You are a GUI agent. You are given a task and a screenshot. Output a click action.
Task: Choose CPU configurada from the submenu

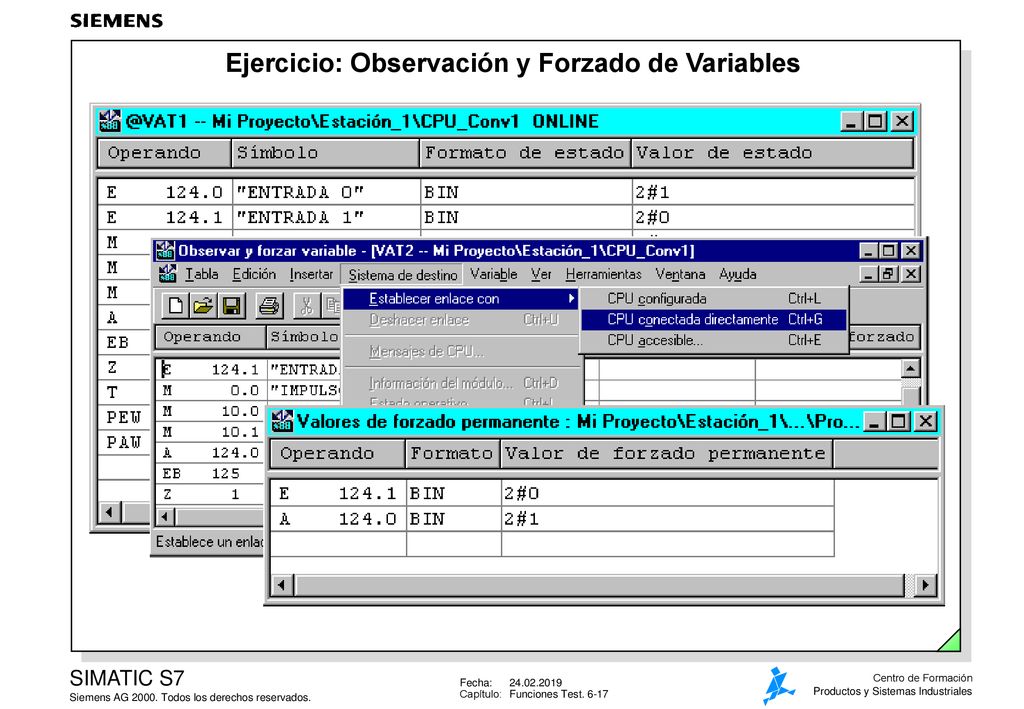click(714, 298)
